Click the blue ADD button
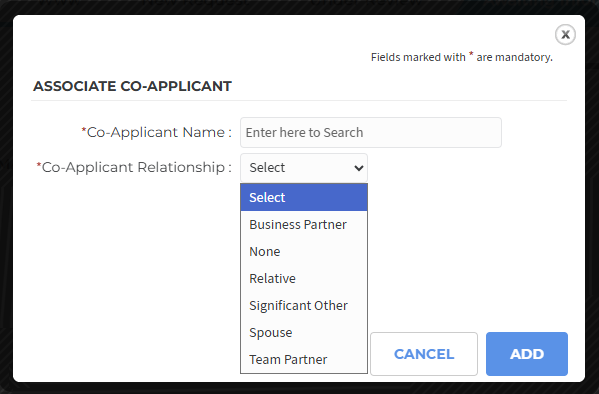This screenshot has width=599, height=394. click(x=527, y=354)
